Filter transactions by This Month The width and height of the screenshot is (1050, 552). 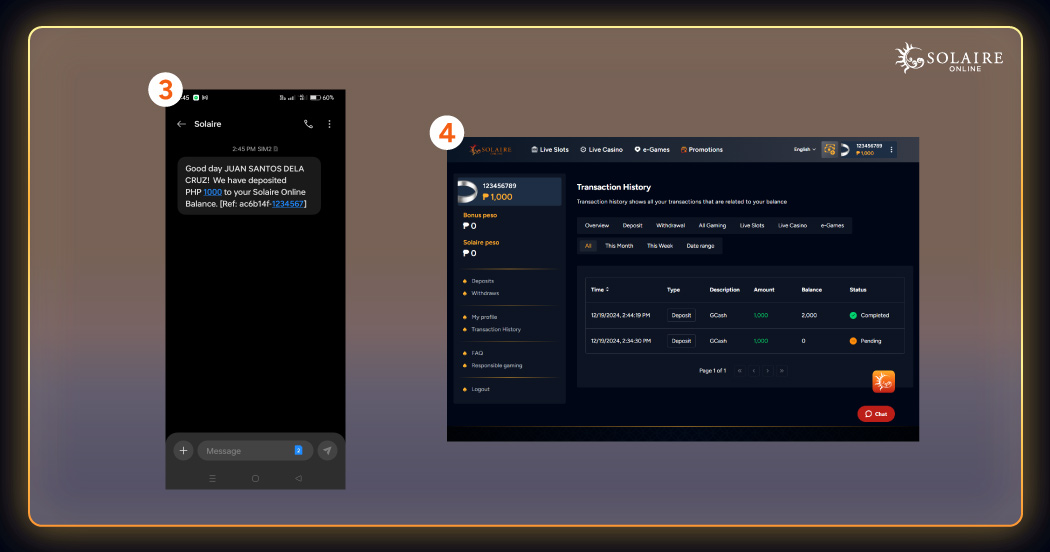(x=619, y=246)
